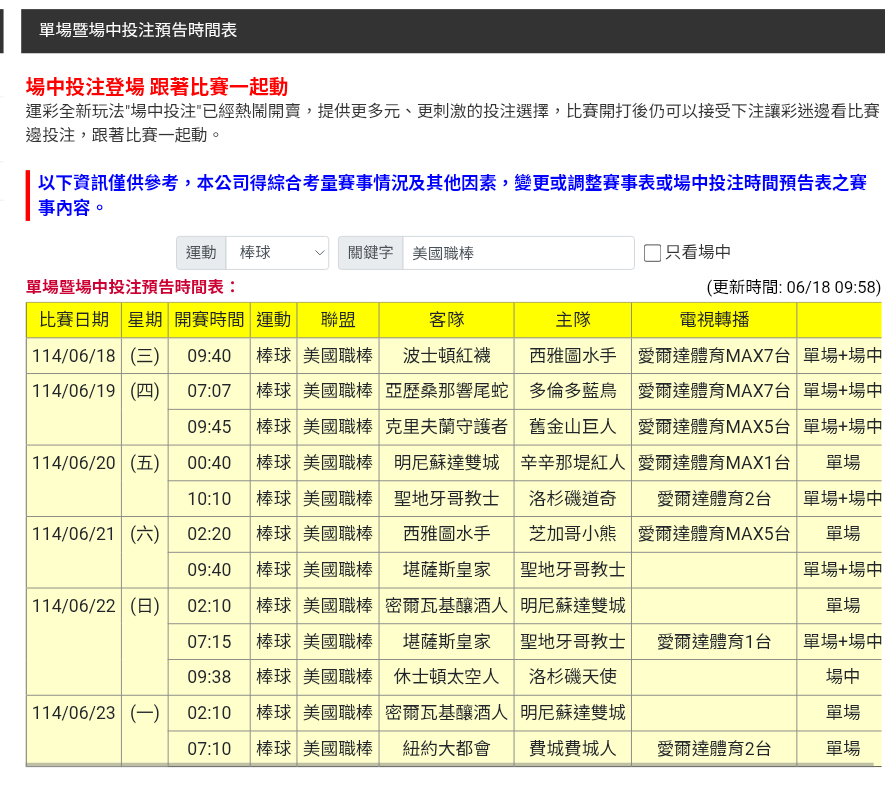The width and height of the screenshot is (885, 803).
Task: Click the 07:15 start time cell
Action: pos(209,642)
